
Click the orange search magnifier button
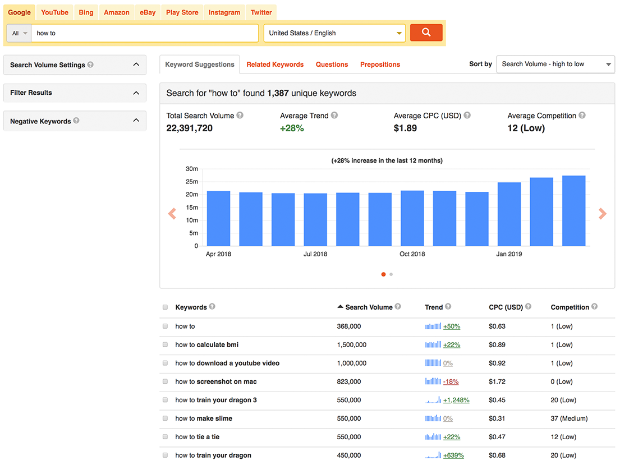coord(426,32)
